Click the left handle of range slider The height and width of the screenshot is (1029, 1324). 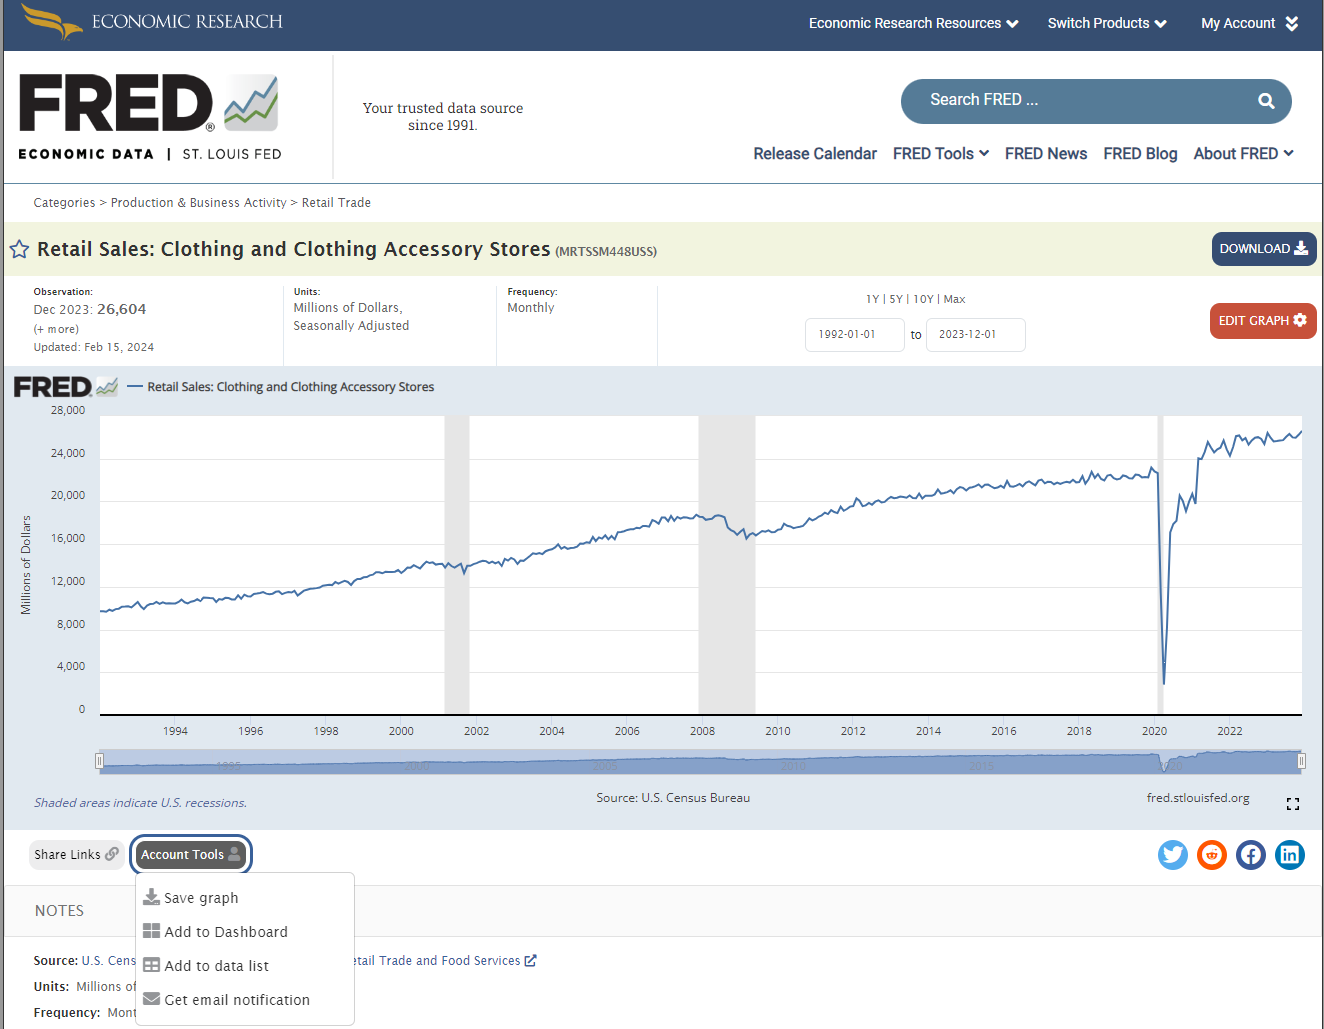(99, 762)
